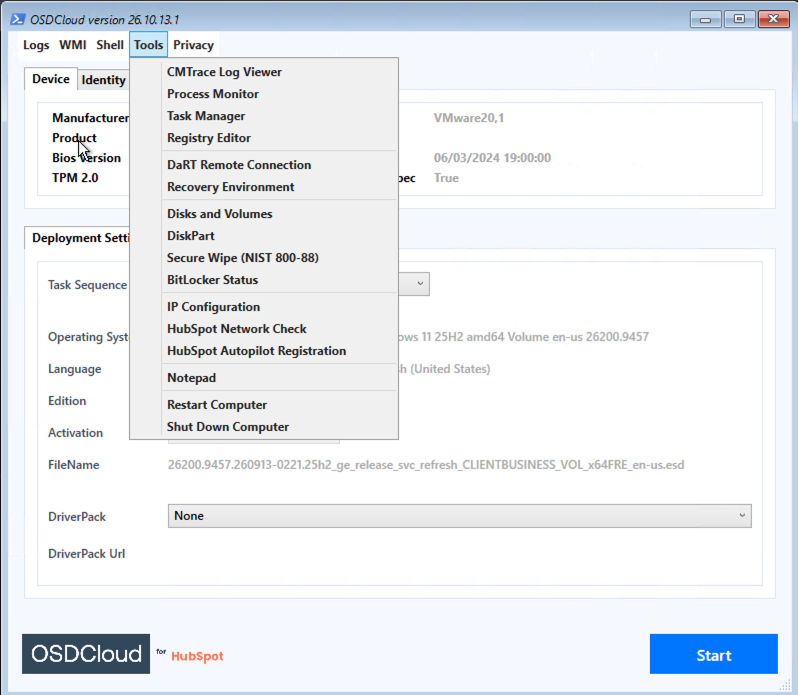Click the FileName label

(74, 465)
